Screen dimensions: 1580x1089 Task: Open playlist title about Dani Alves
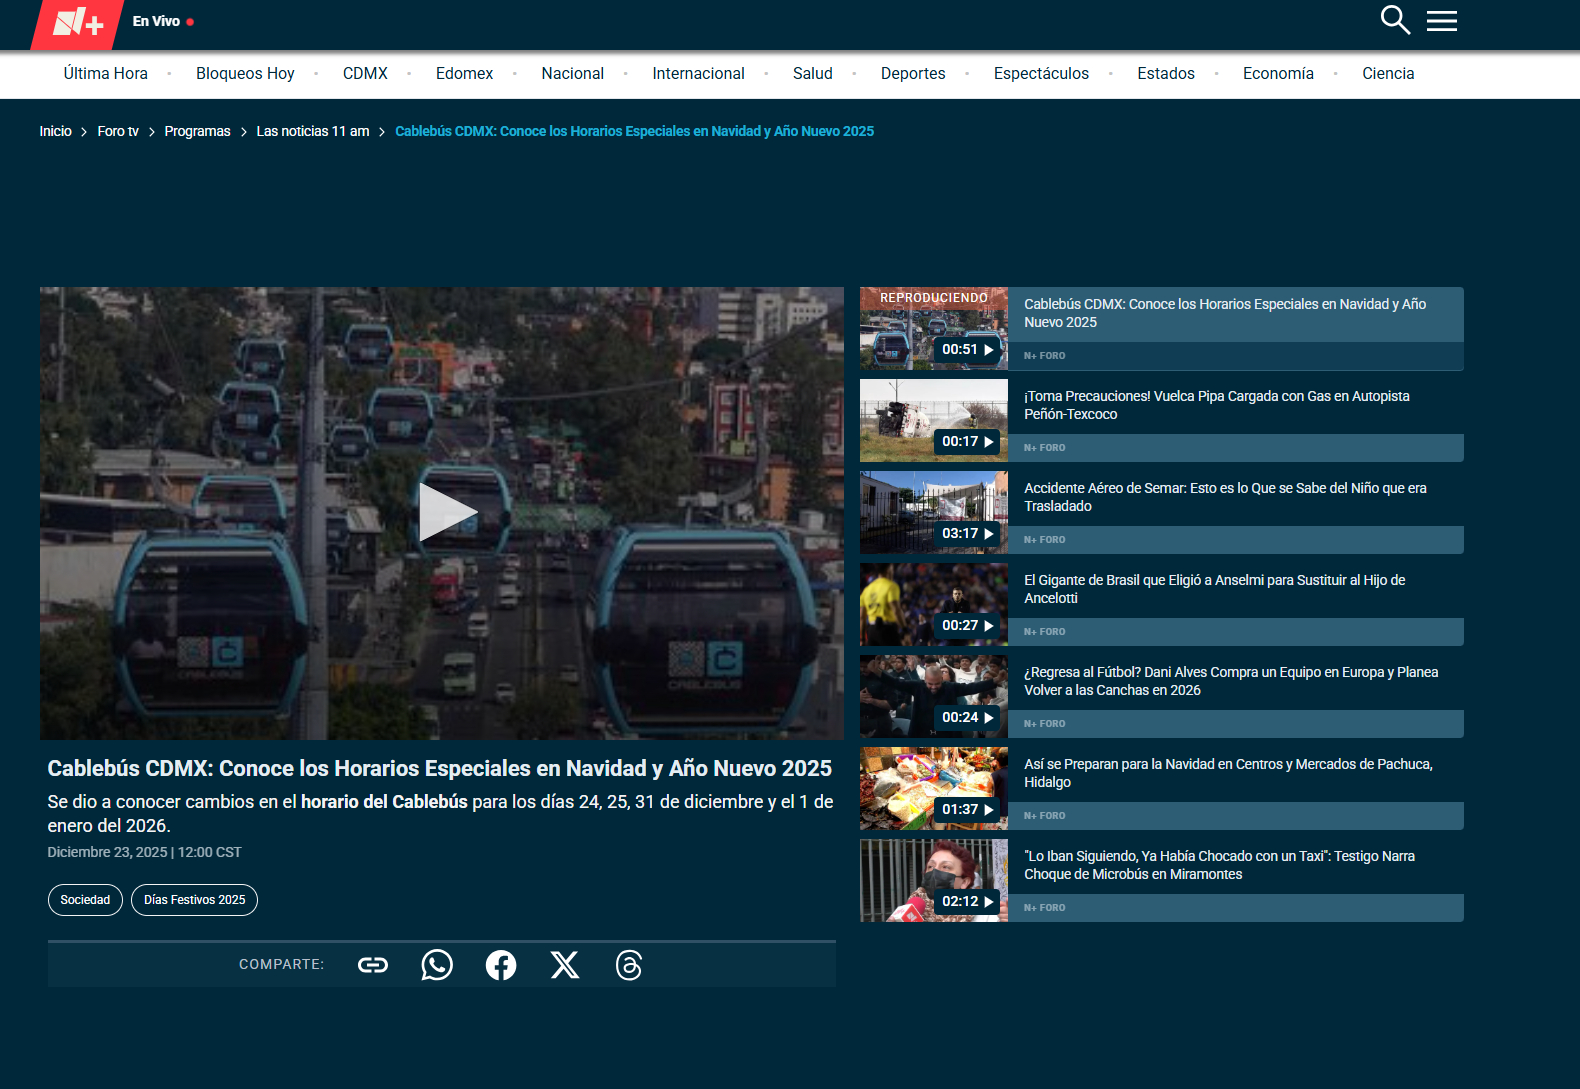1231,681
